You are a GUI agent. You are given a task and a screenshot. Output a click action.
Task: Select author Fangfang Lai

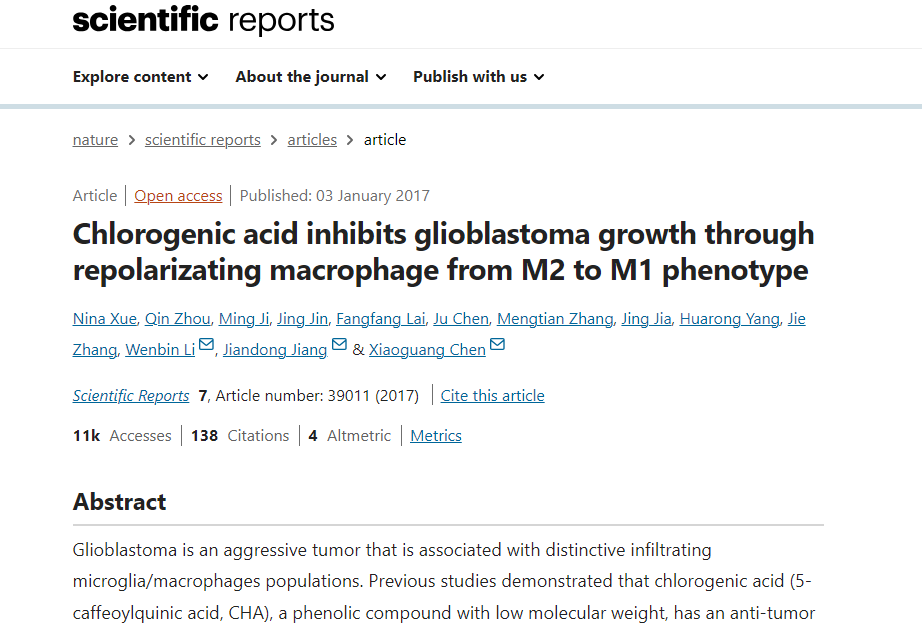[x=380, y=319]
